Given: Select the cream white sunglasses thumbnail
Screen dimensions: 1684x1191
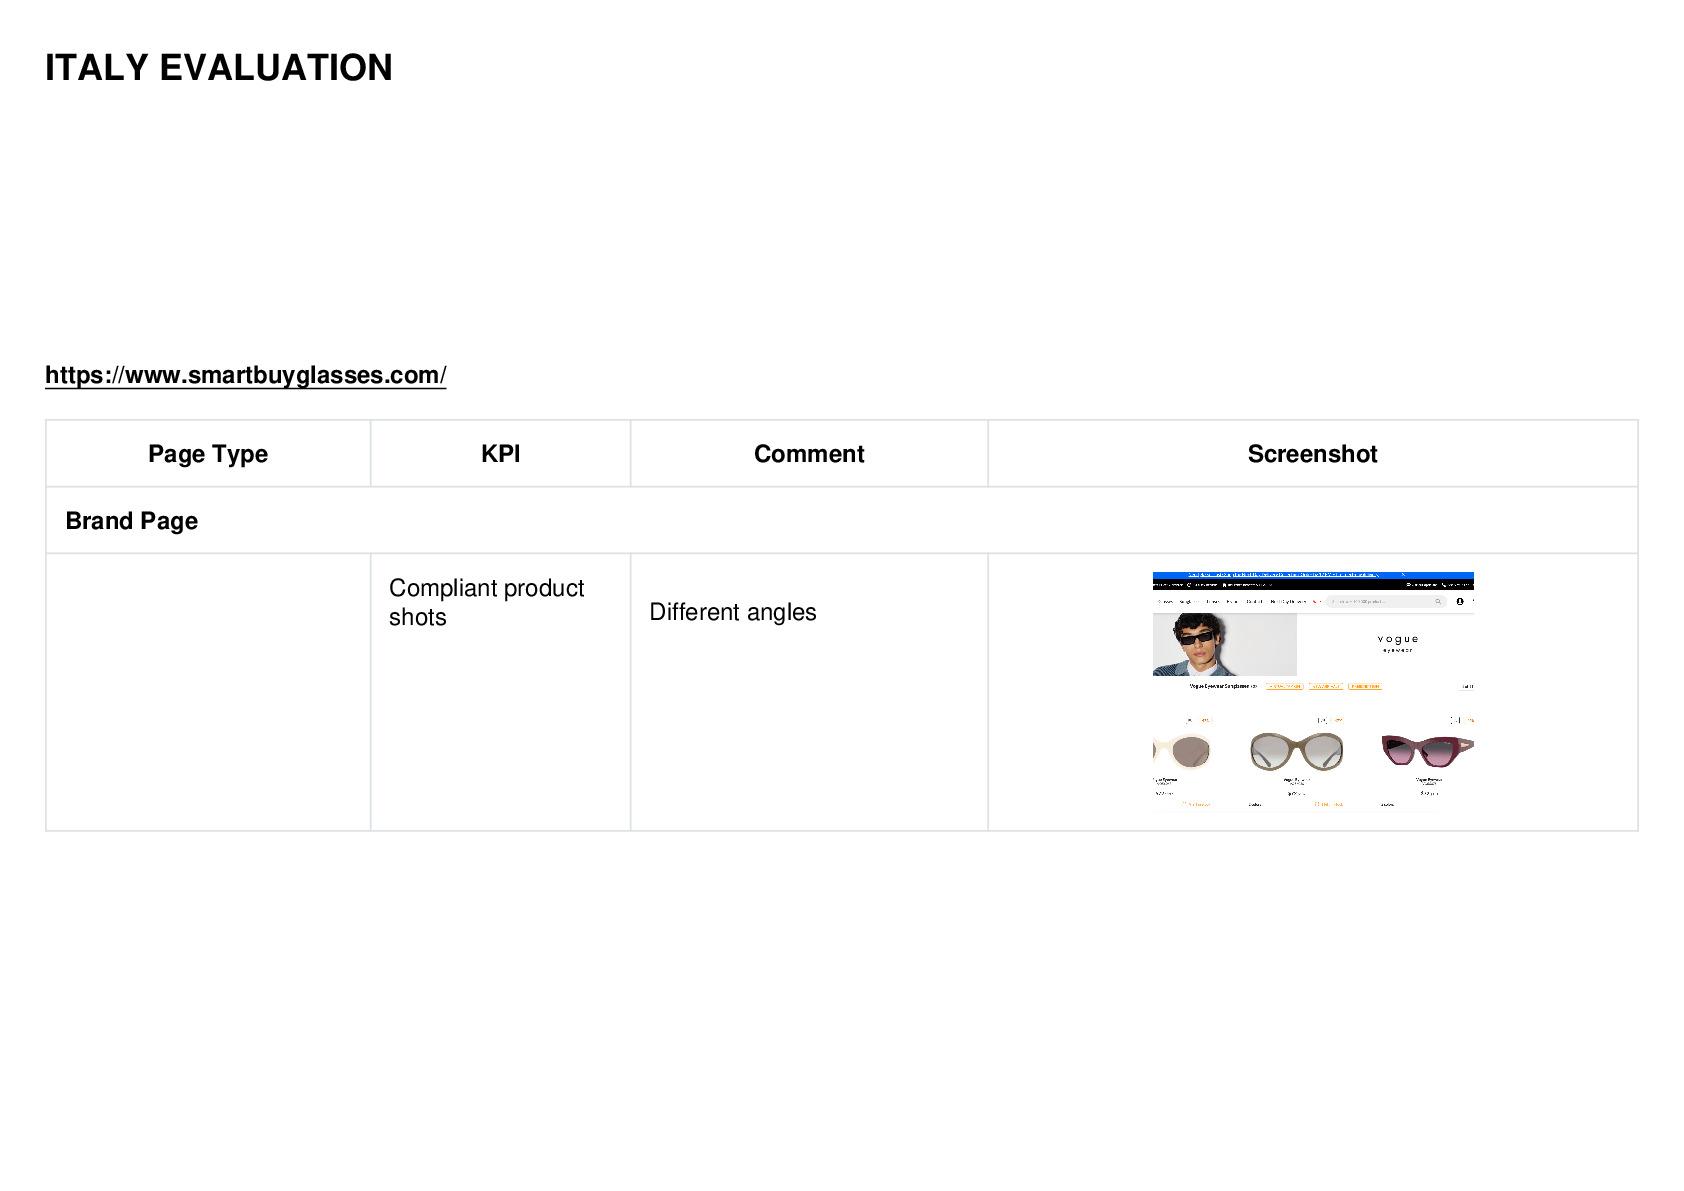Looking at the screenshot, I should (1182, 750).
